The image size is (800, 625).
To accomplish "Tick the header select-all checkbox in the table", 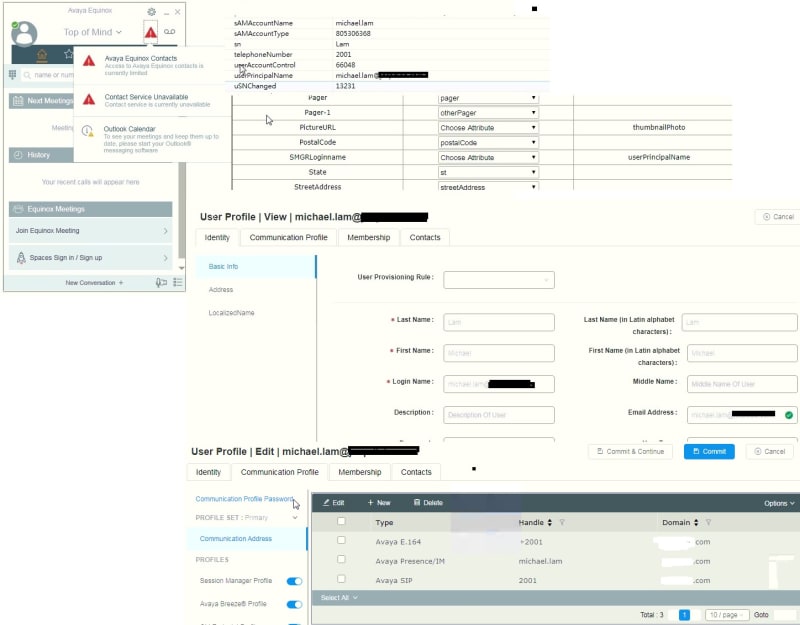I will point(341,521).
